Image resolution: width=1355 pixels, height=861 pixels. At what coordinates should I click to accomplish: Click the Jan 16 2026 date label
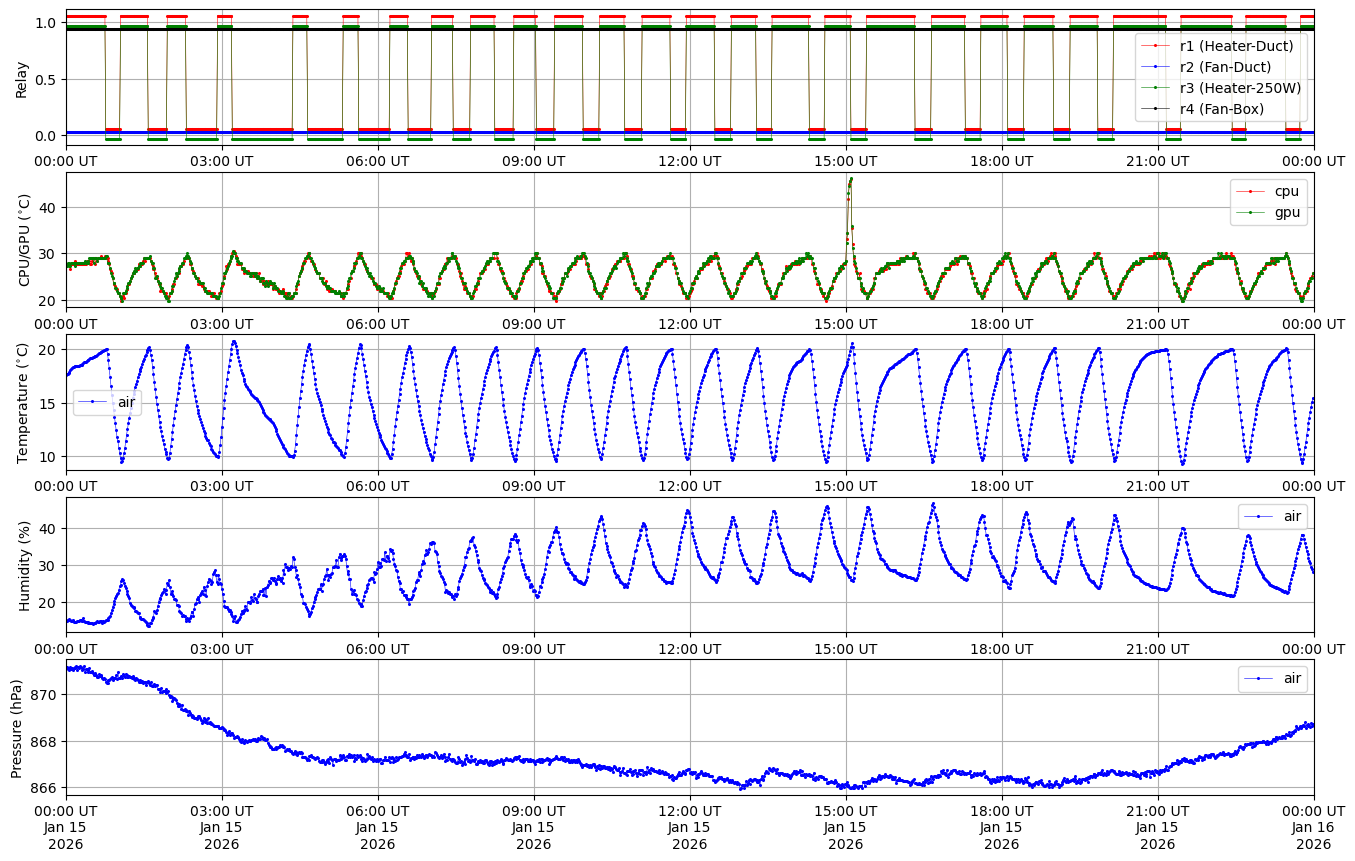[x=1313, y=835]
